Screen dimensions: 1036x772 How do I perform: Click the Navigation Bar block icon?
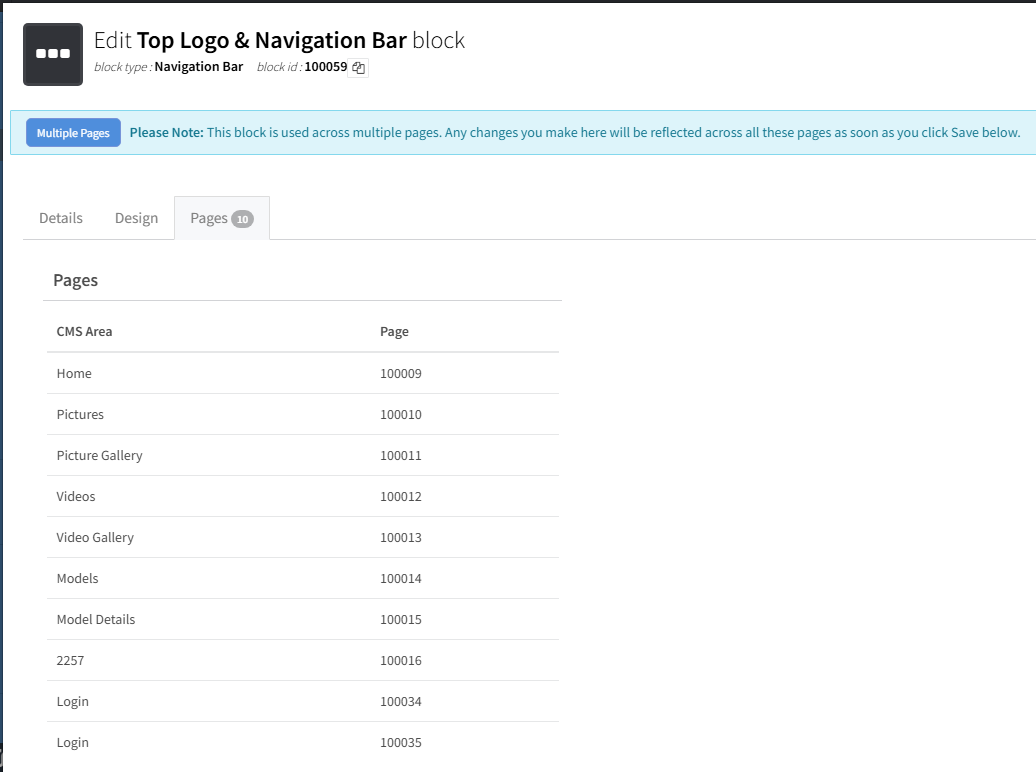point(53,54)
